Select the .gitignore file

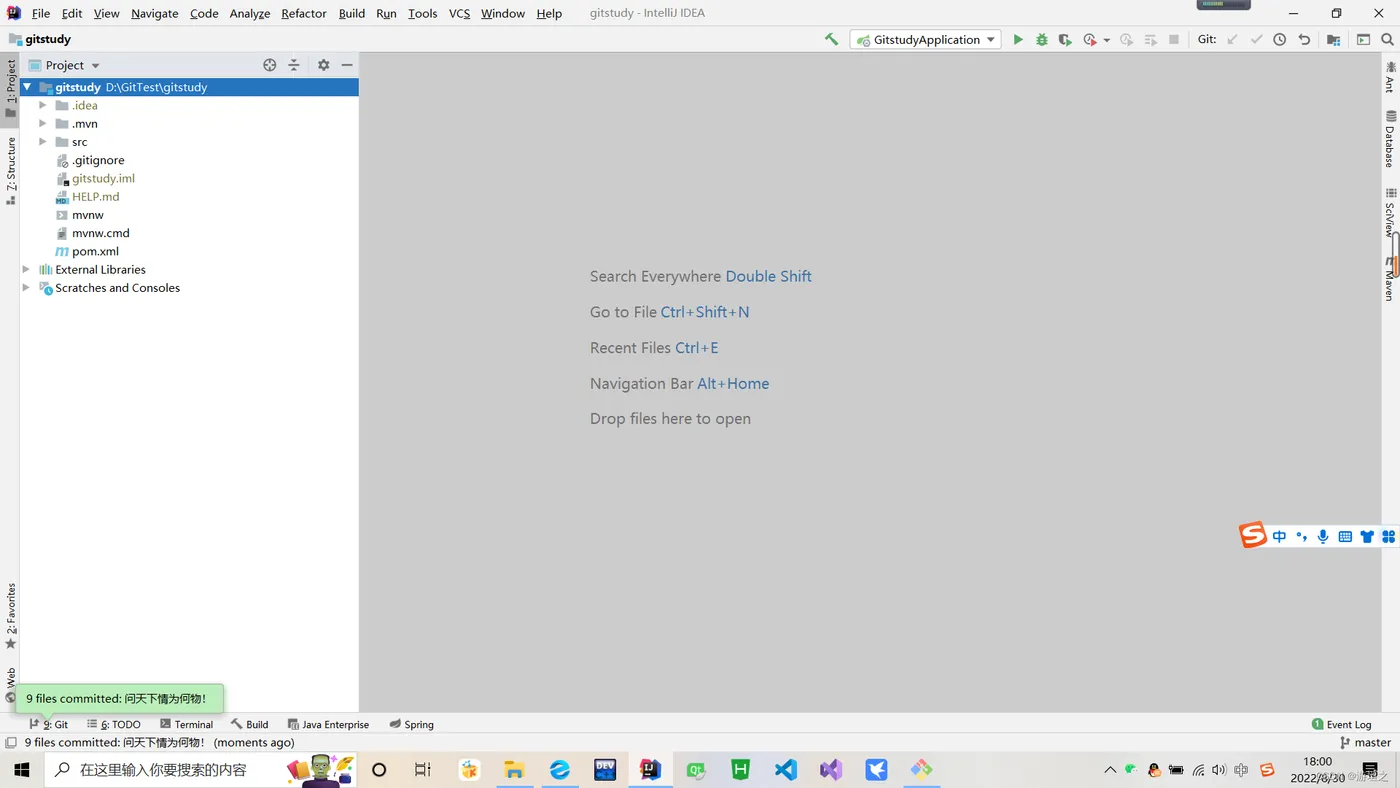[x=98, y=160]
